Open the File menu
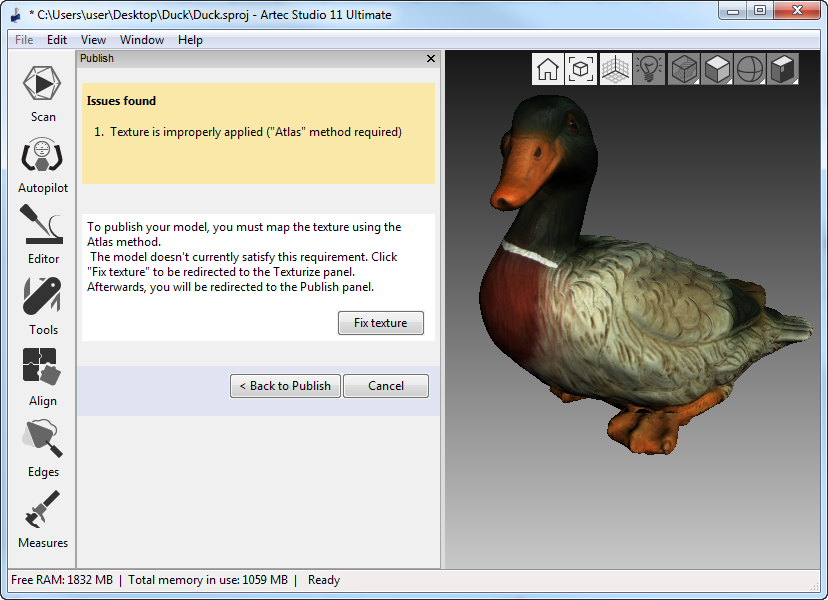 click(24, 40)
